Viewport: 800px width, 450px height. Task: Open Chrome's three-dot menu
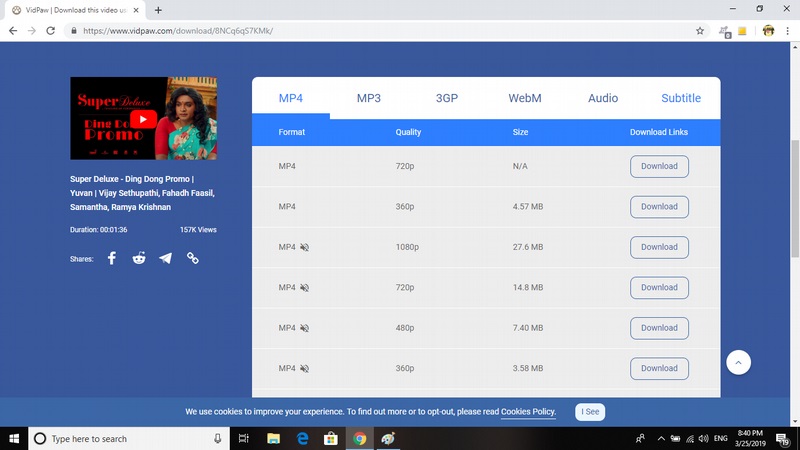tap(787, 31)
